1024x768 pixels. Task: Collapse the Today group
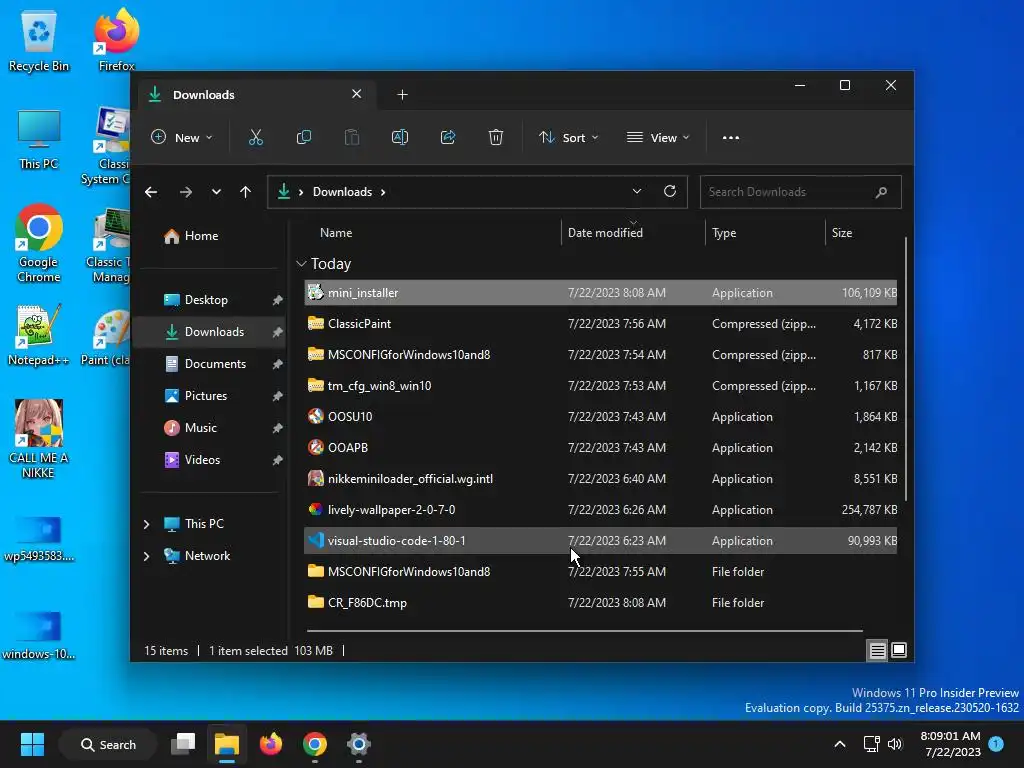pyautogui.click(x=301, y=264)
